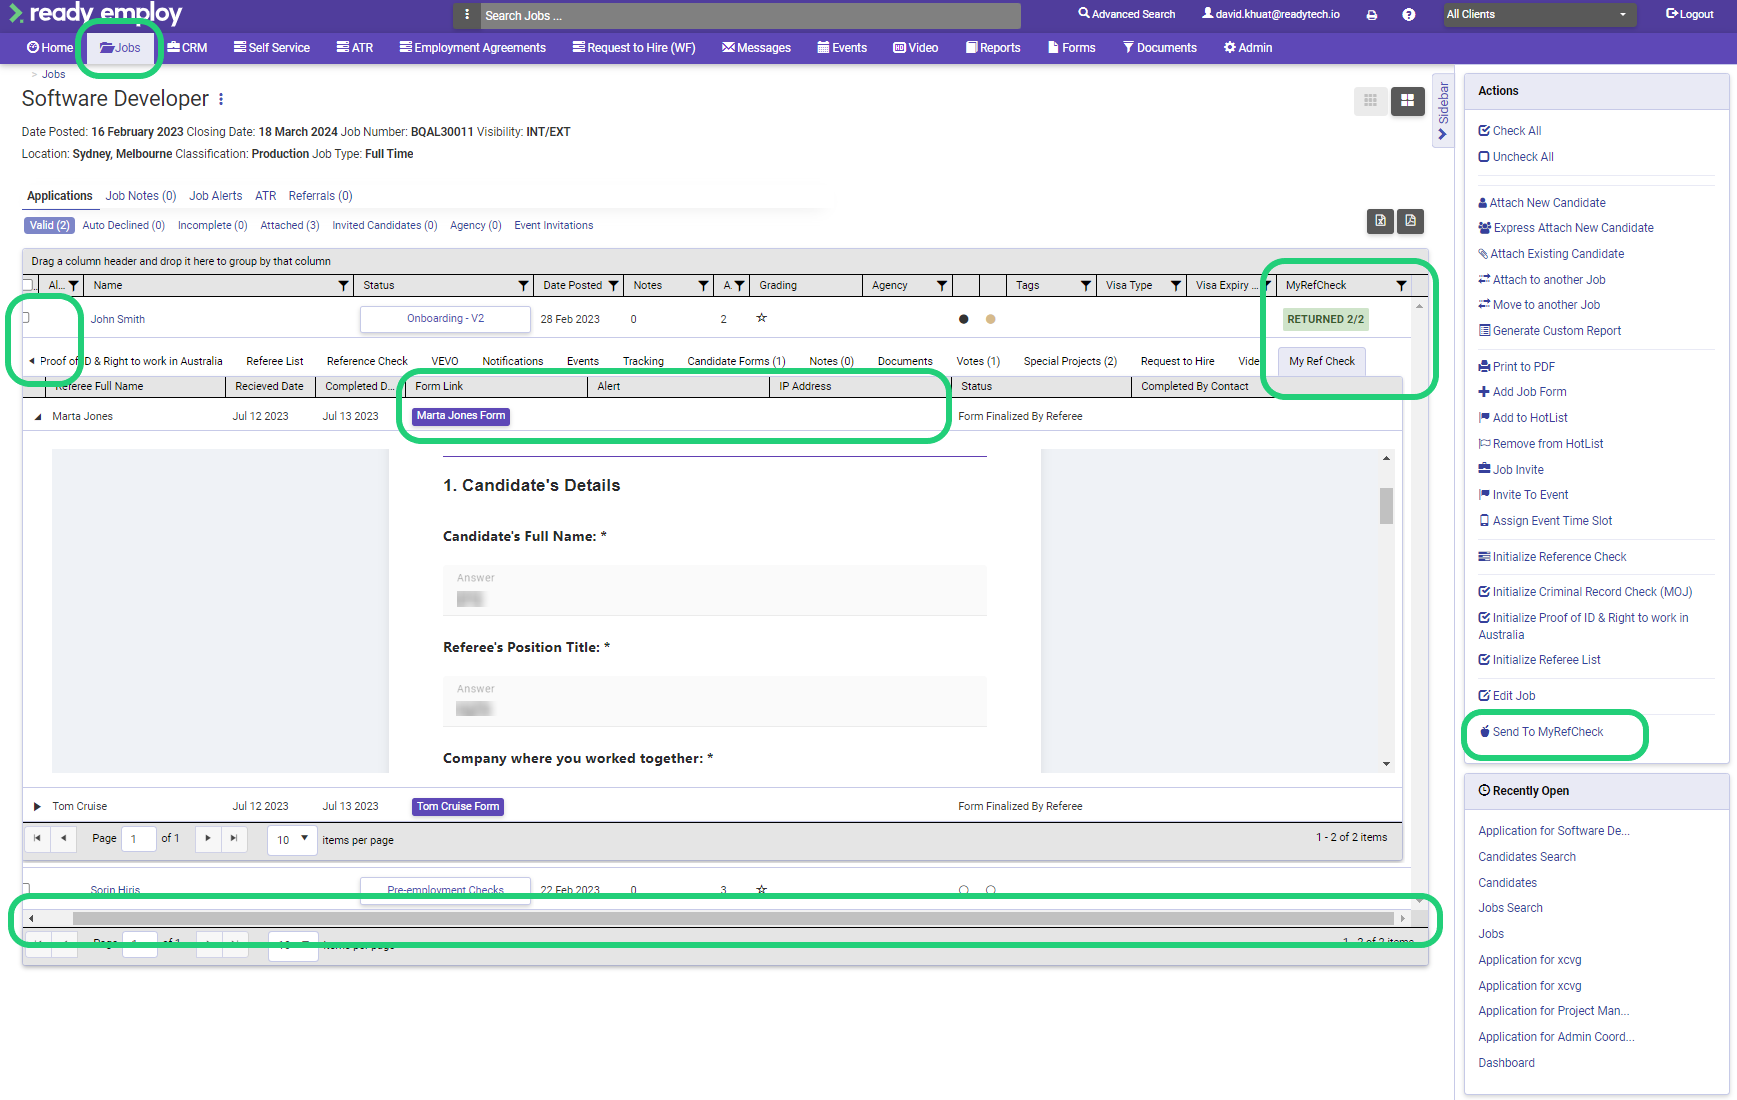Export applications to PDF icon
This screenshot has width=1737, height=1100.
(1410, 221)
